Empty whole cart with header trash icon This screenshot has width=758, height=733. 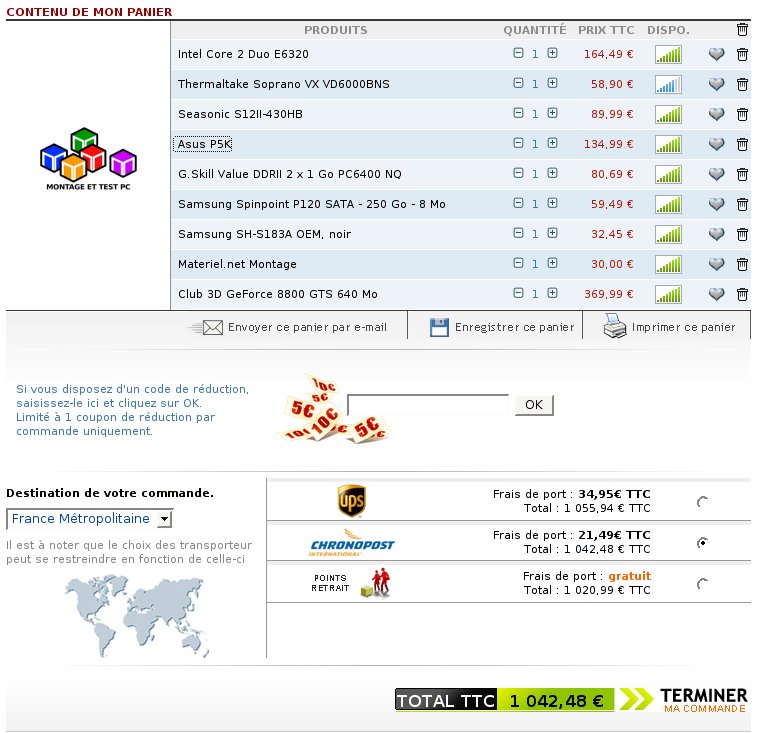click(x=742, y=29)
